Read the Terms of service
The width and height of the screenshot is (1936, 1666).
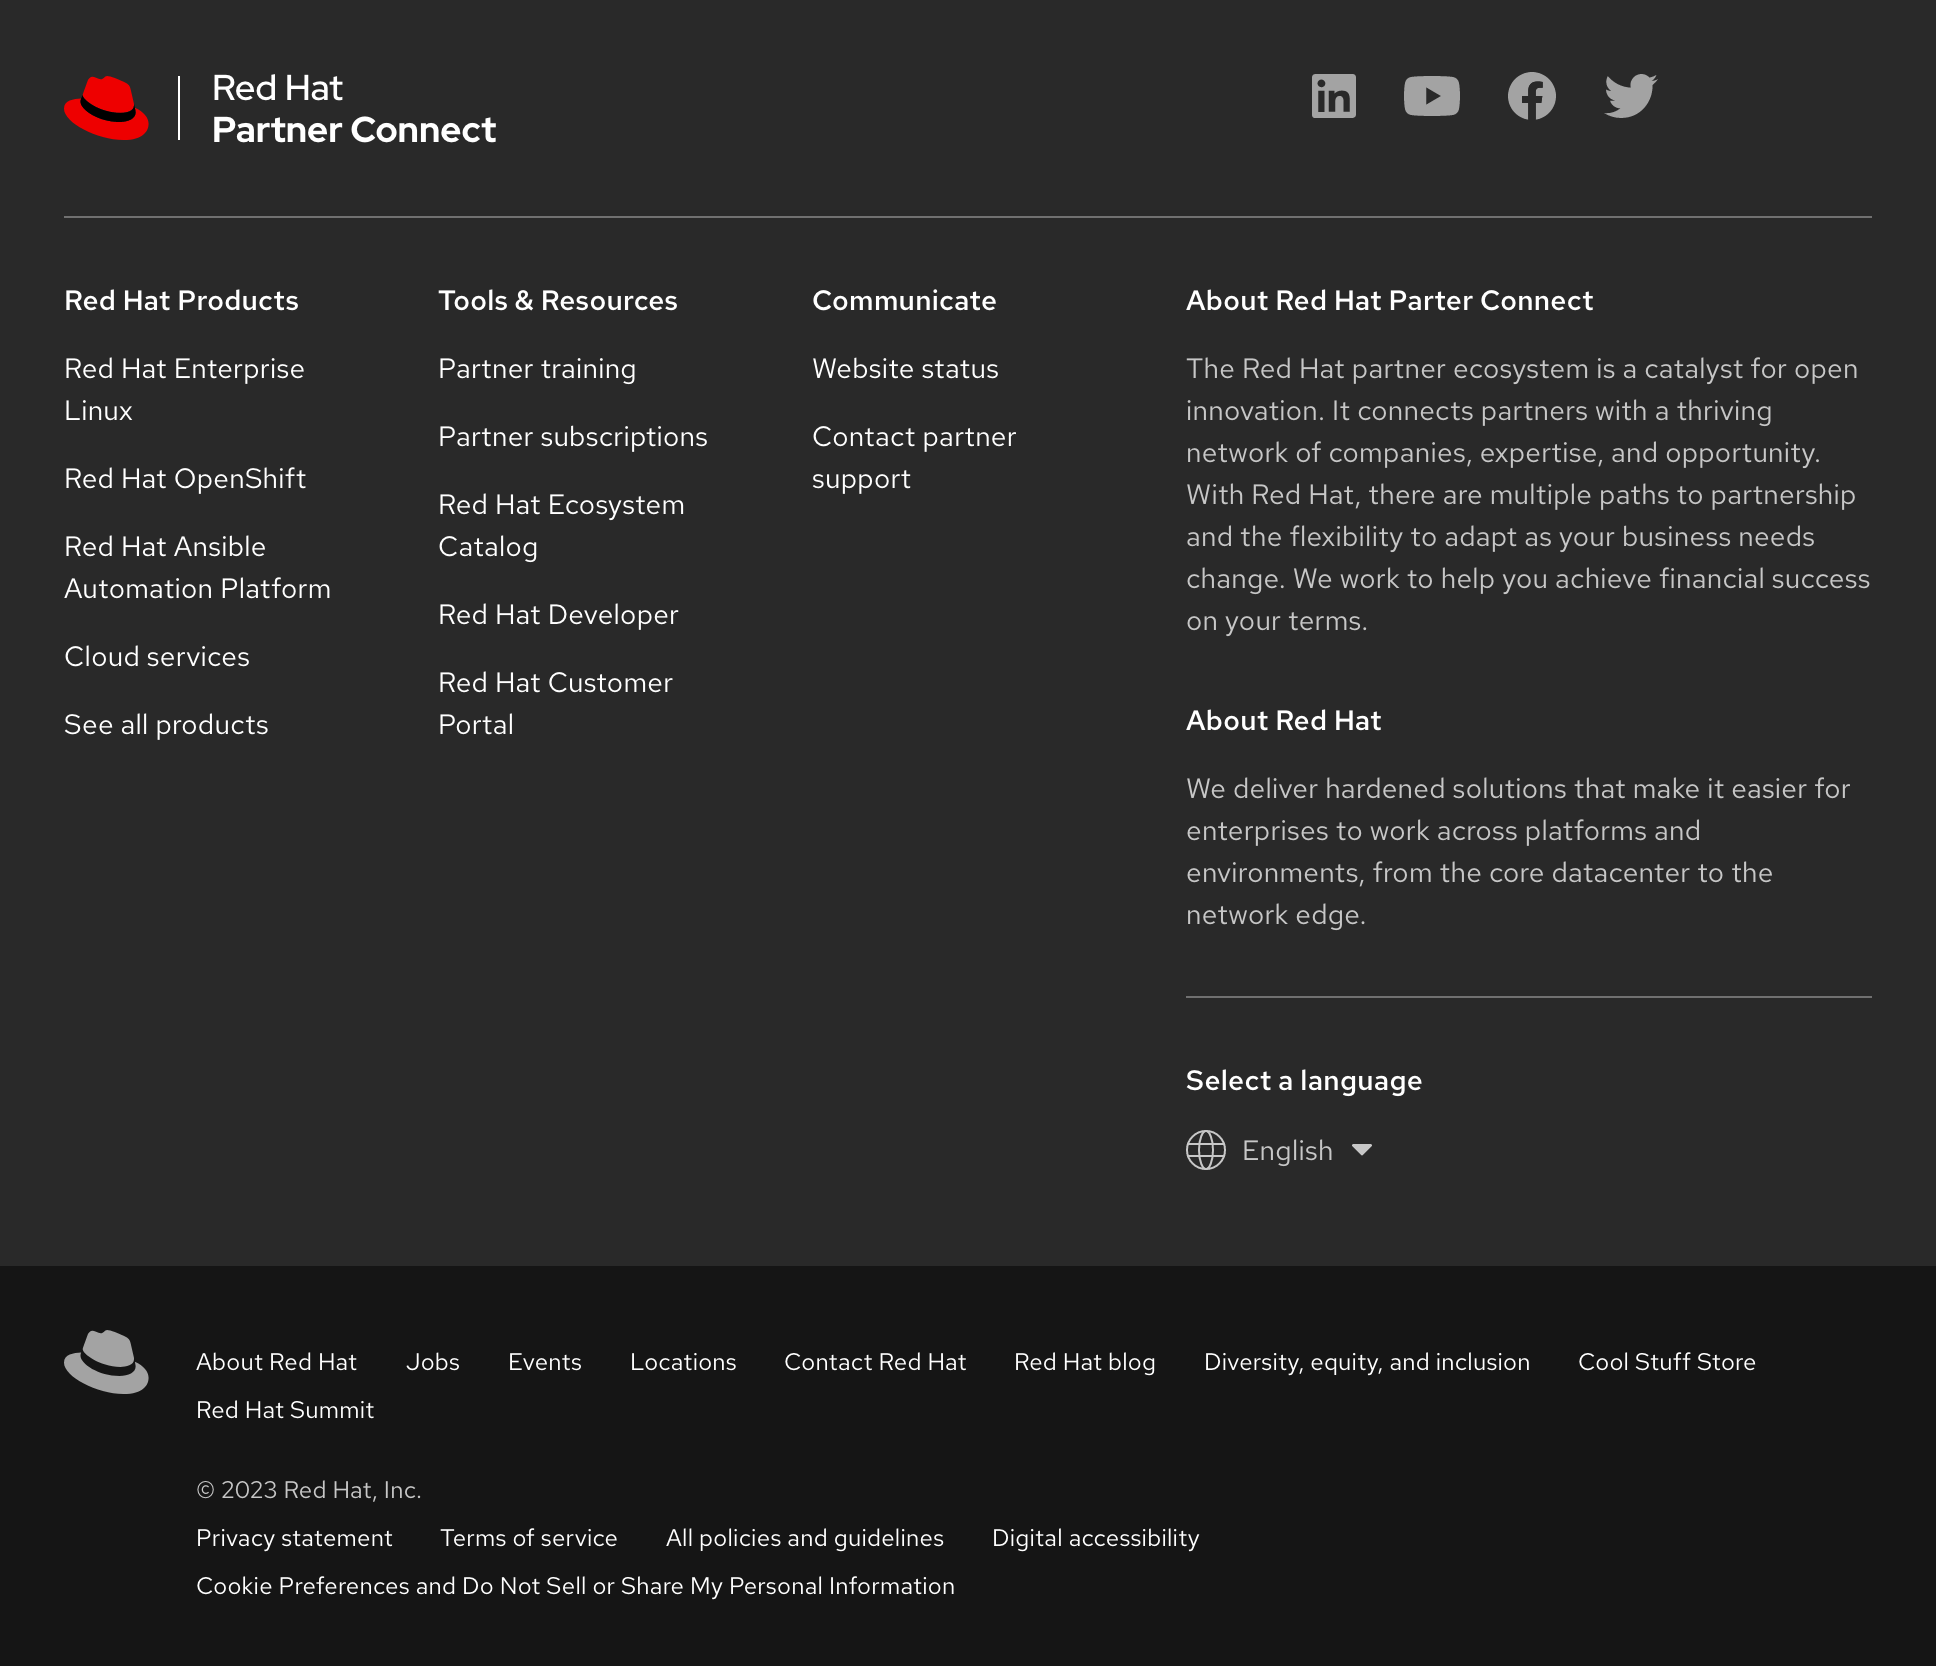[x=528, y=1538]
